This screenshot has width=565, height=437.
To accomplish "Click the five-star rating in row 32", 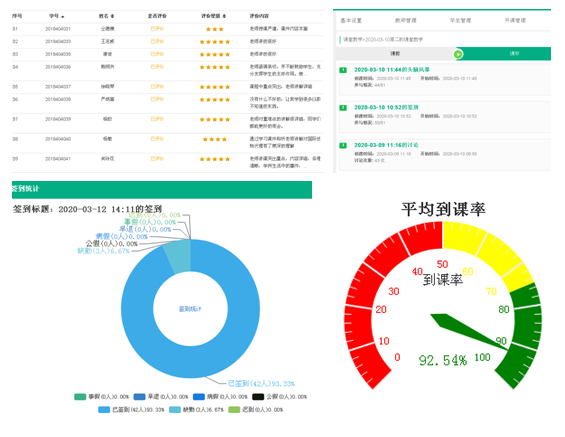I will tap(215, 42).
